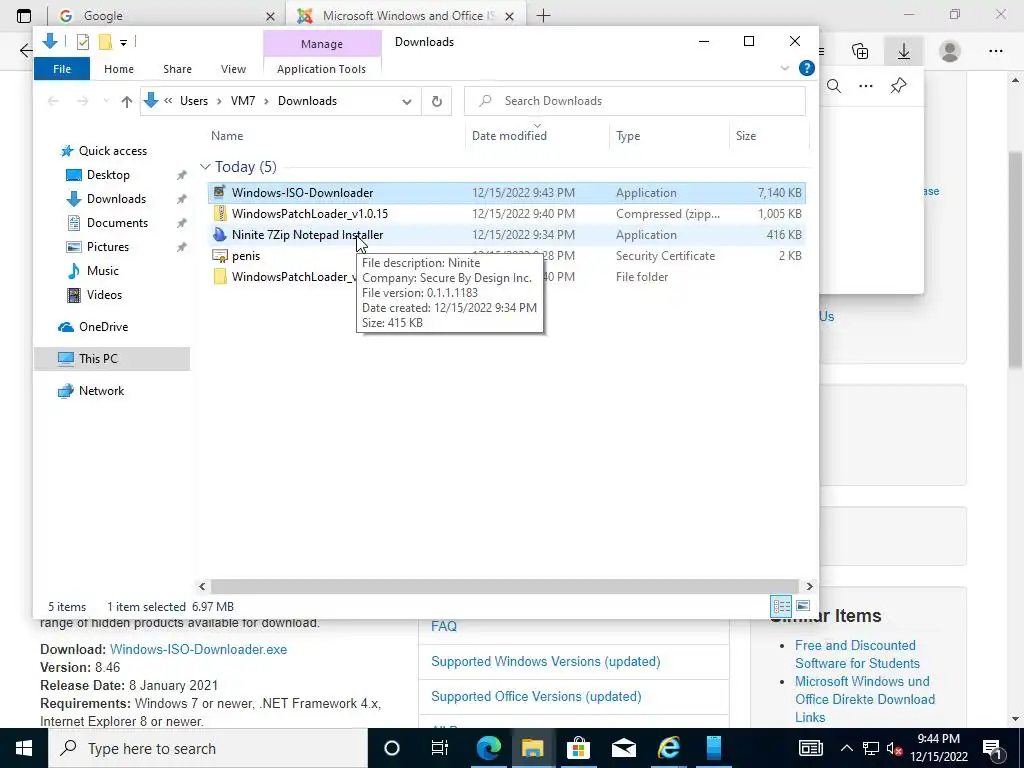Viewport: 1024px width, 768px height.
Task: Open Quick access in navigation pane
Action: click(113, 151)
